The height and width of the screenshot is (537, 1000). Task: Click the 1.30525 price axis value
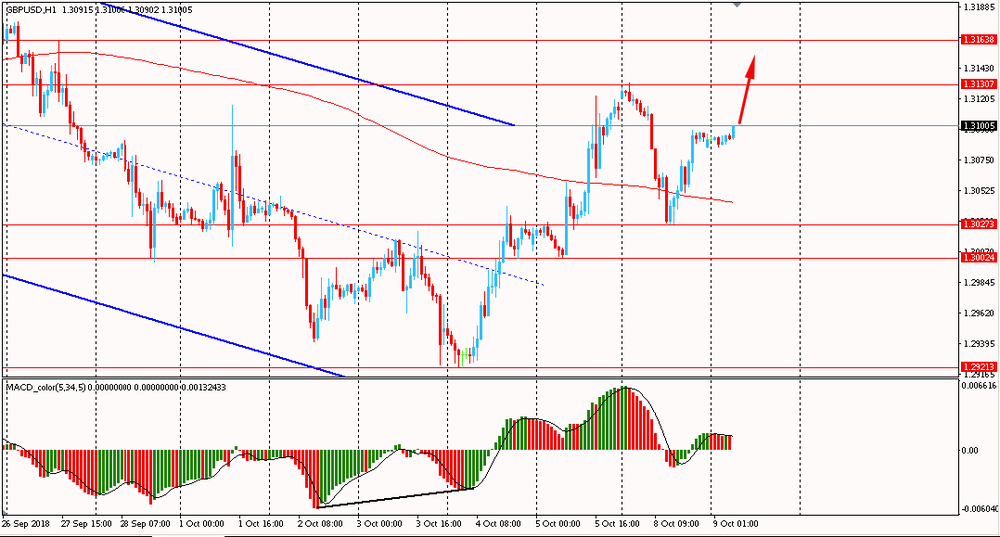pos(980,191)
